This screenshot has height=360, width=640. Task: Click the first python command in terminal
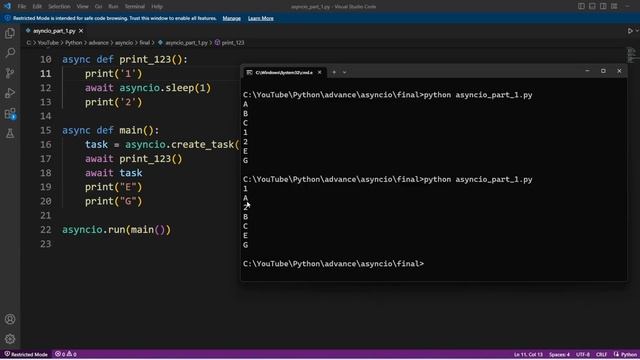tap(478, 95)
